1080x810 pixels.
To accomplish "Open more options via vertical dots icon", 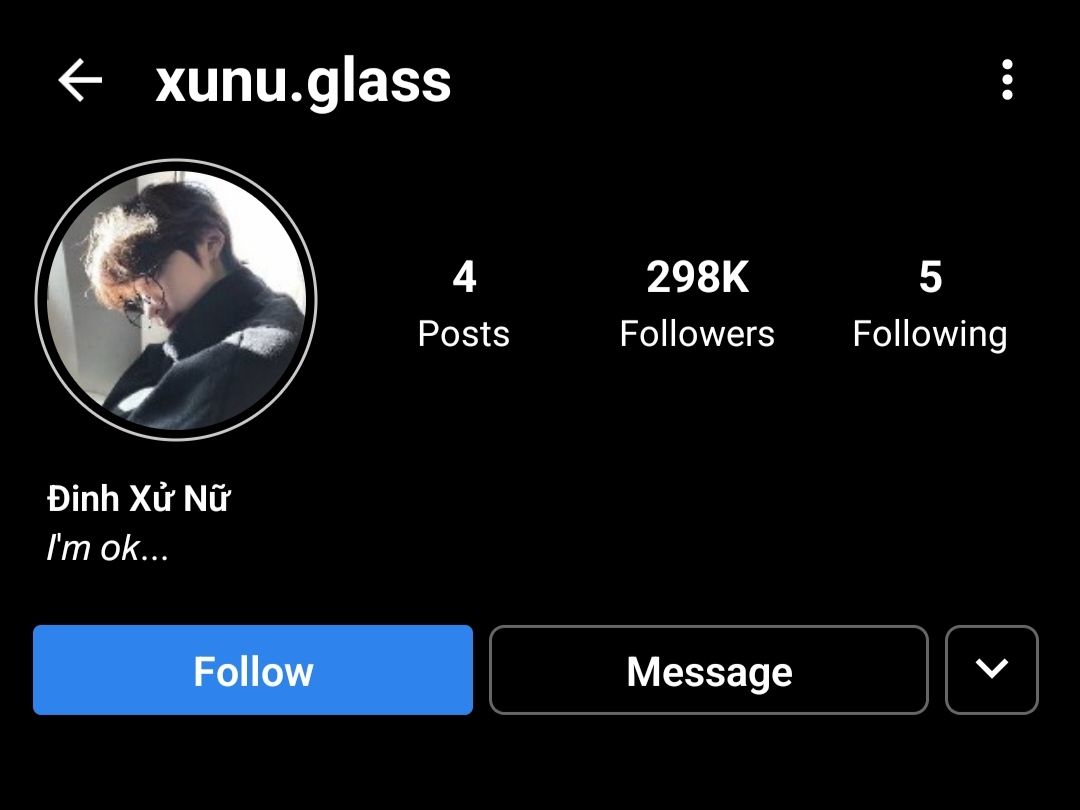I will [1007, 80].
